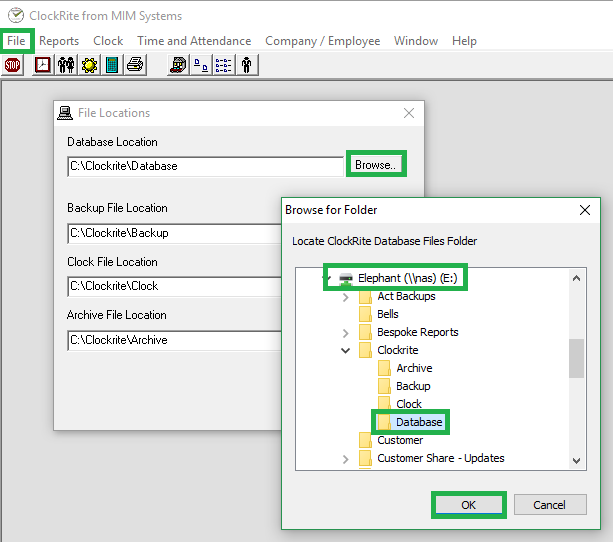Click the Archive File Location field

[x=174, y=340]
